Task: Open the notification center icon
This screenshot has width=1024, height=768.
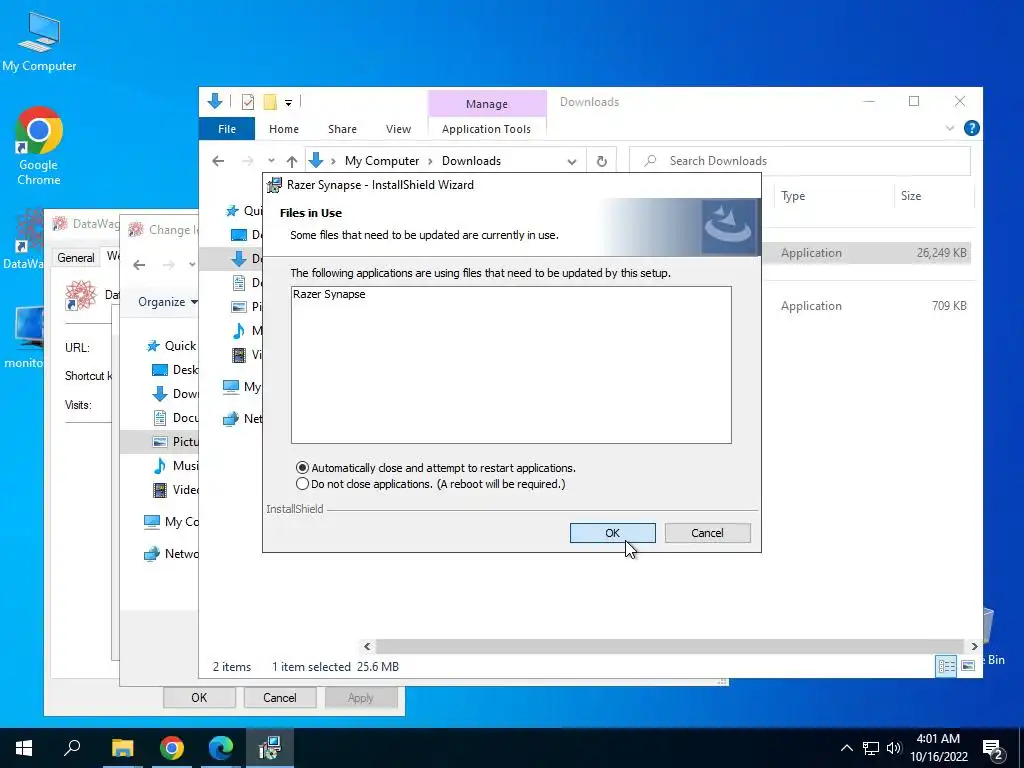Action: pos(993,749)
